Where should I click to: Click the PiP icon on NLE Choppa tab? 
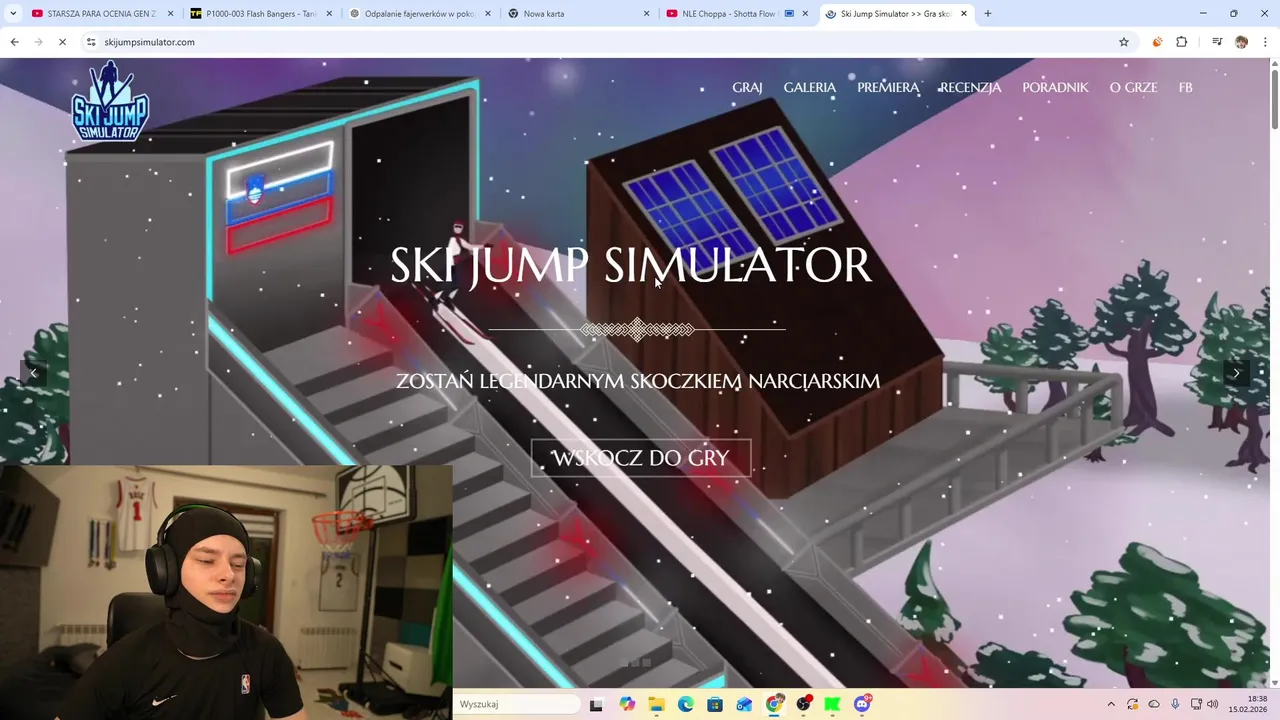[790, 14]
